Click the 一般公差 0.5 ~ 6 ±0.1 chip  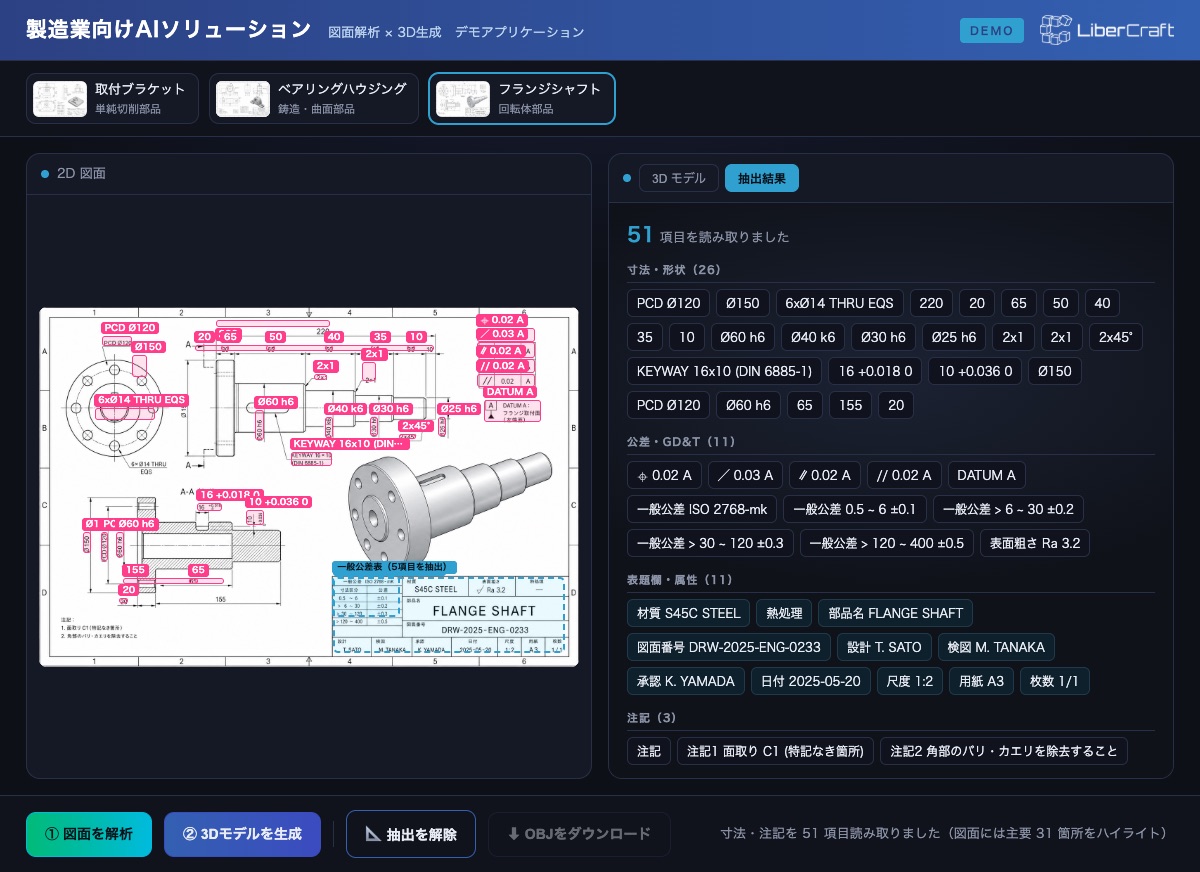[855, 510]
